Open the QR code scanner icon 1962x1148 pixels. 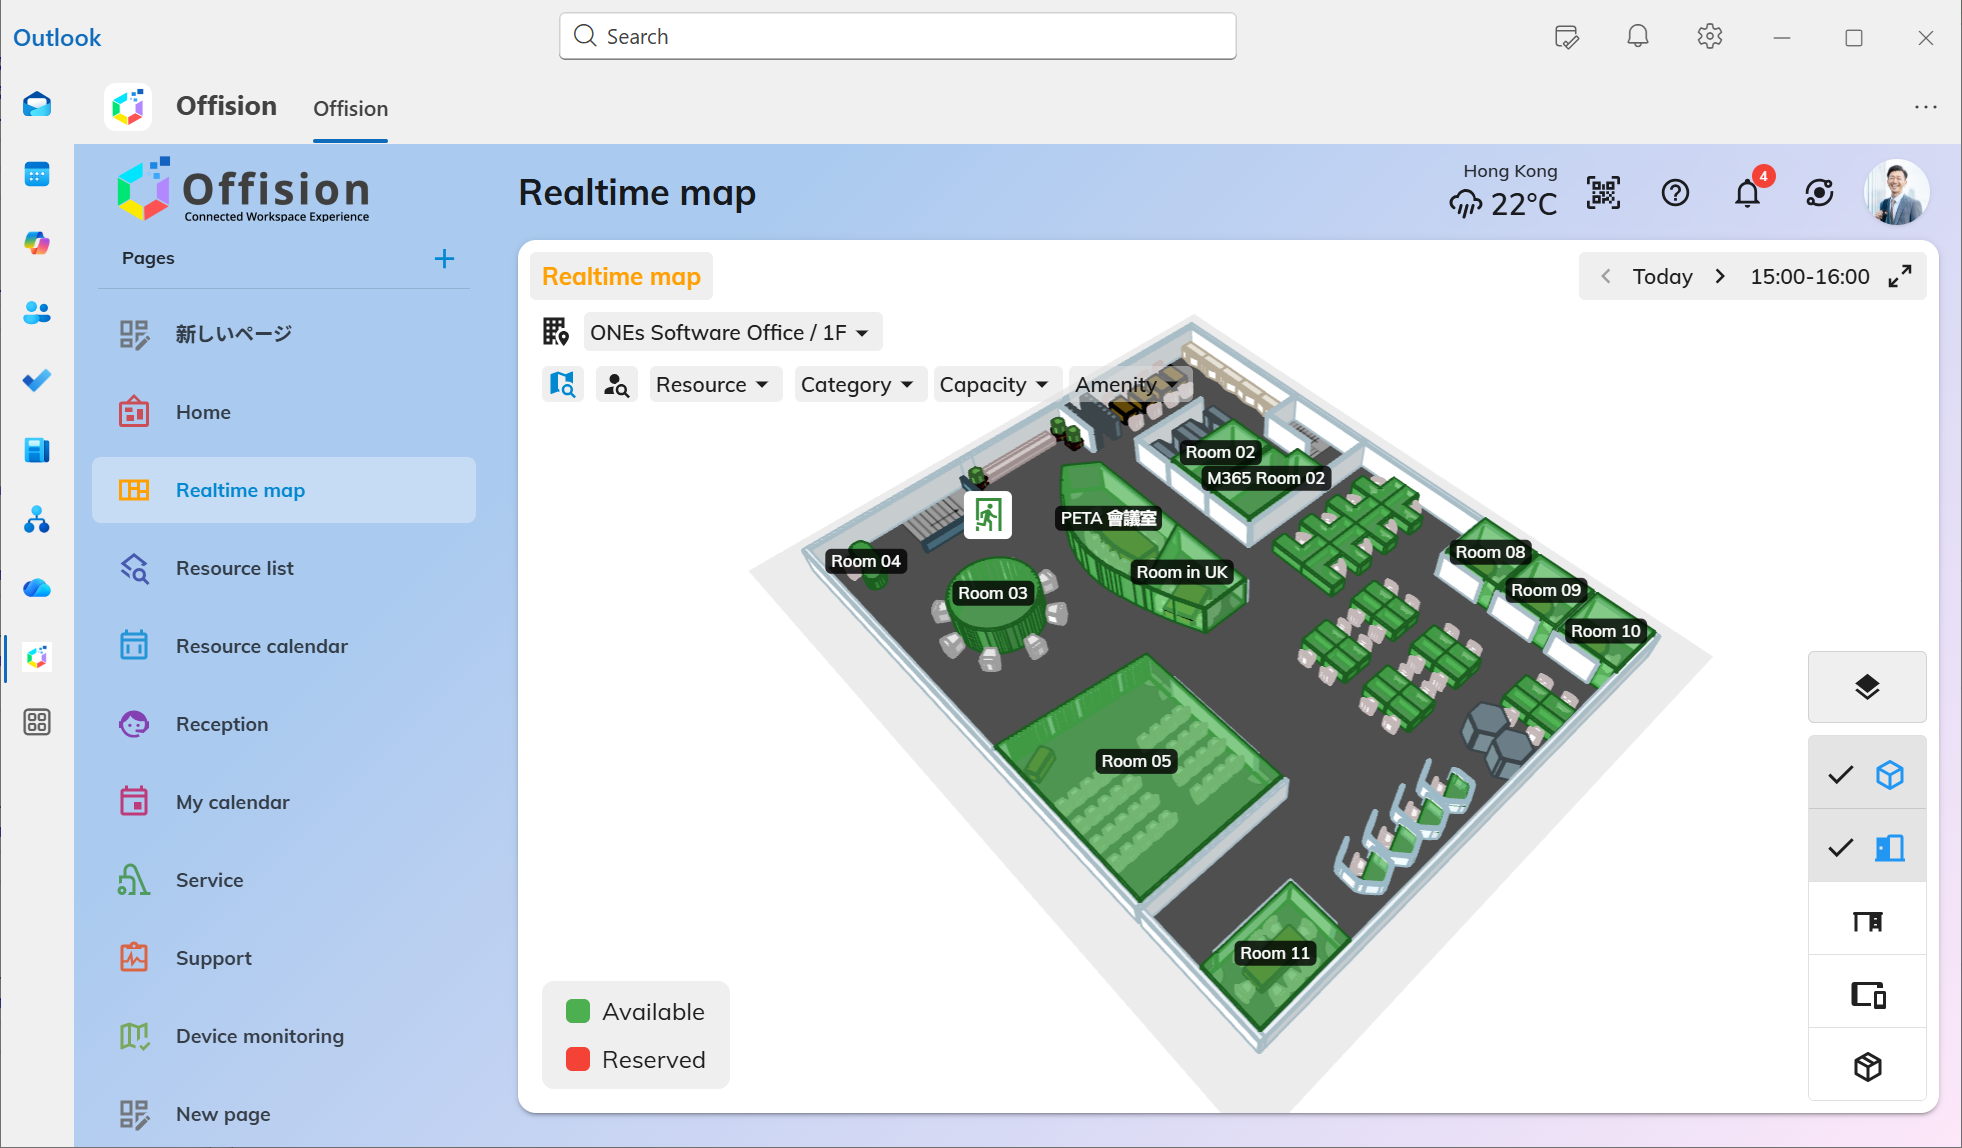point(1603,192)
